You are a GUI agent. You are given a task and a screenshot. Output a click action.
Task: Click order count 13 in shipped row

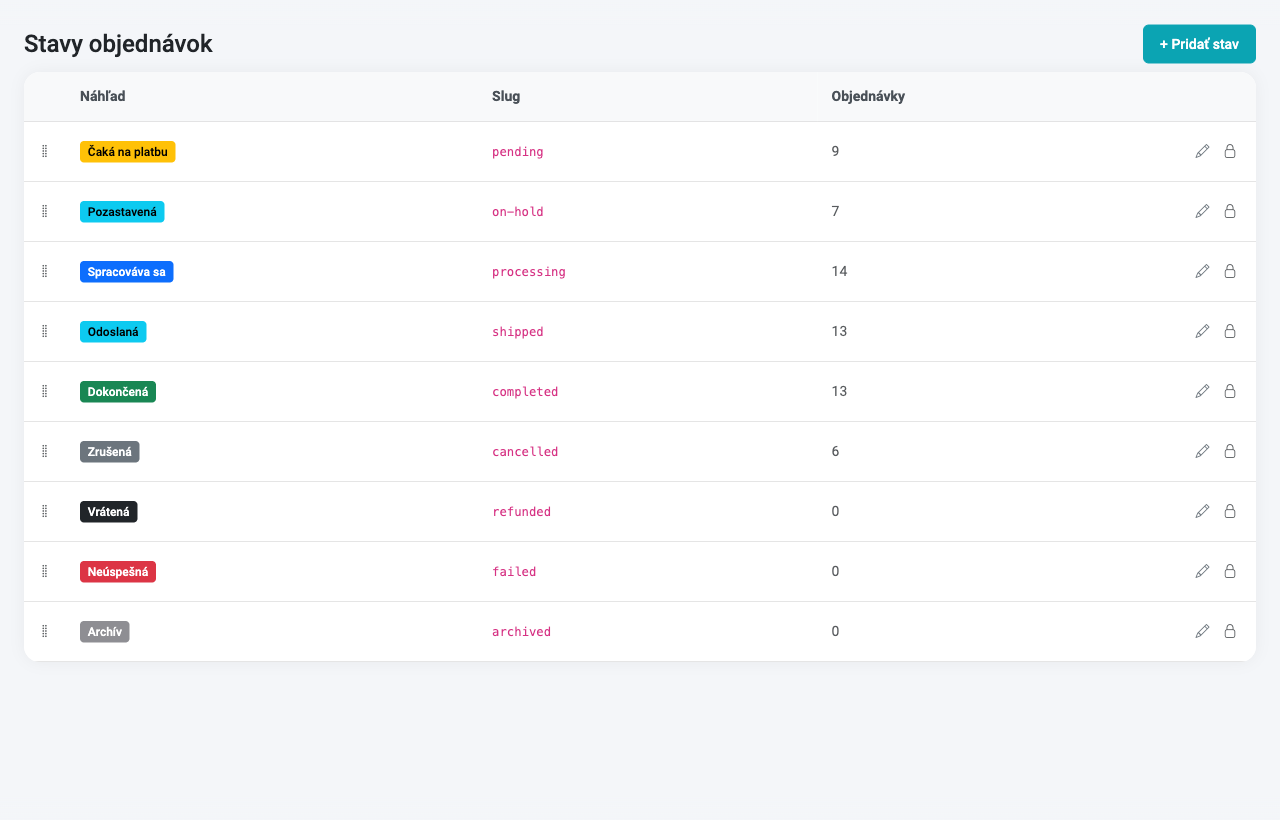click(839, 331)
